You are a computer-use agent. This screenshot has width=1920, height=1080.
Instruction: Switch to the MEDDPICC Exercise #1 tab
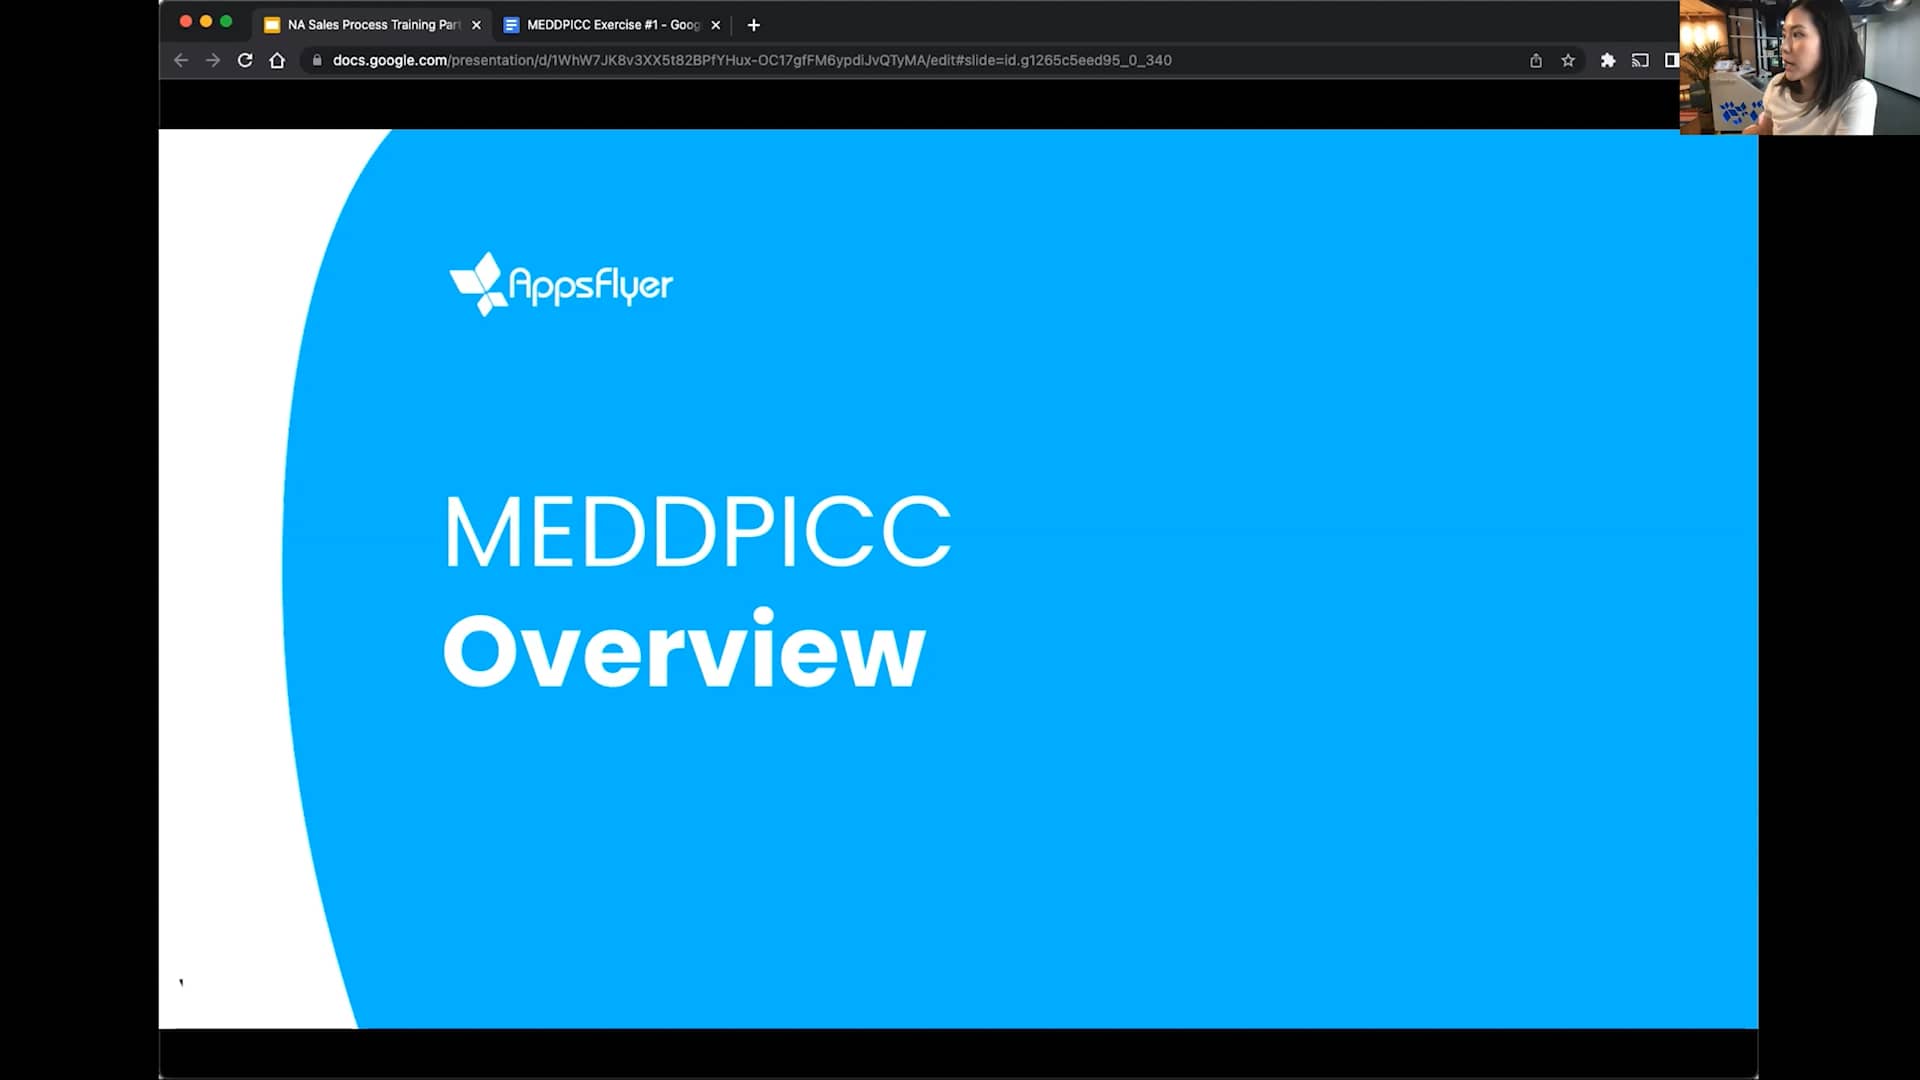click(600, 24)
